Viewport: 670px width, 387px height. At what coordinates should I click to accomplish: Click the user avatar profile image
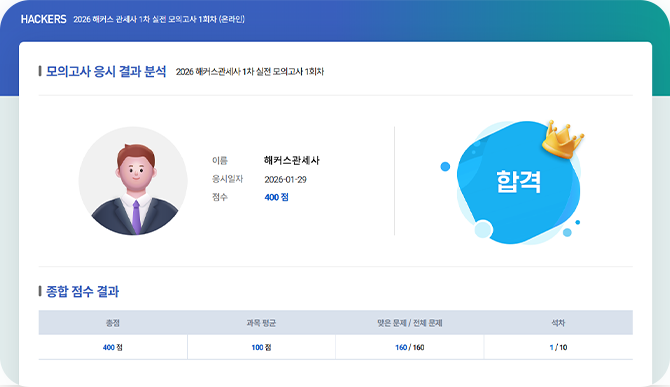click(133, 181)
